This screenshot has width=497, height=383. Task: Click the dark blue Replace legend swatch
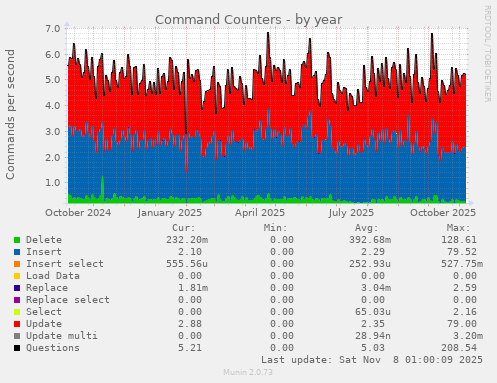(17, 288)
